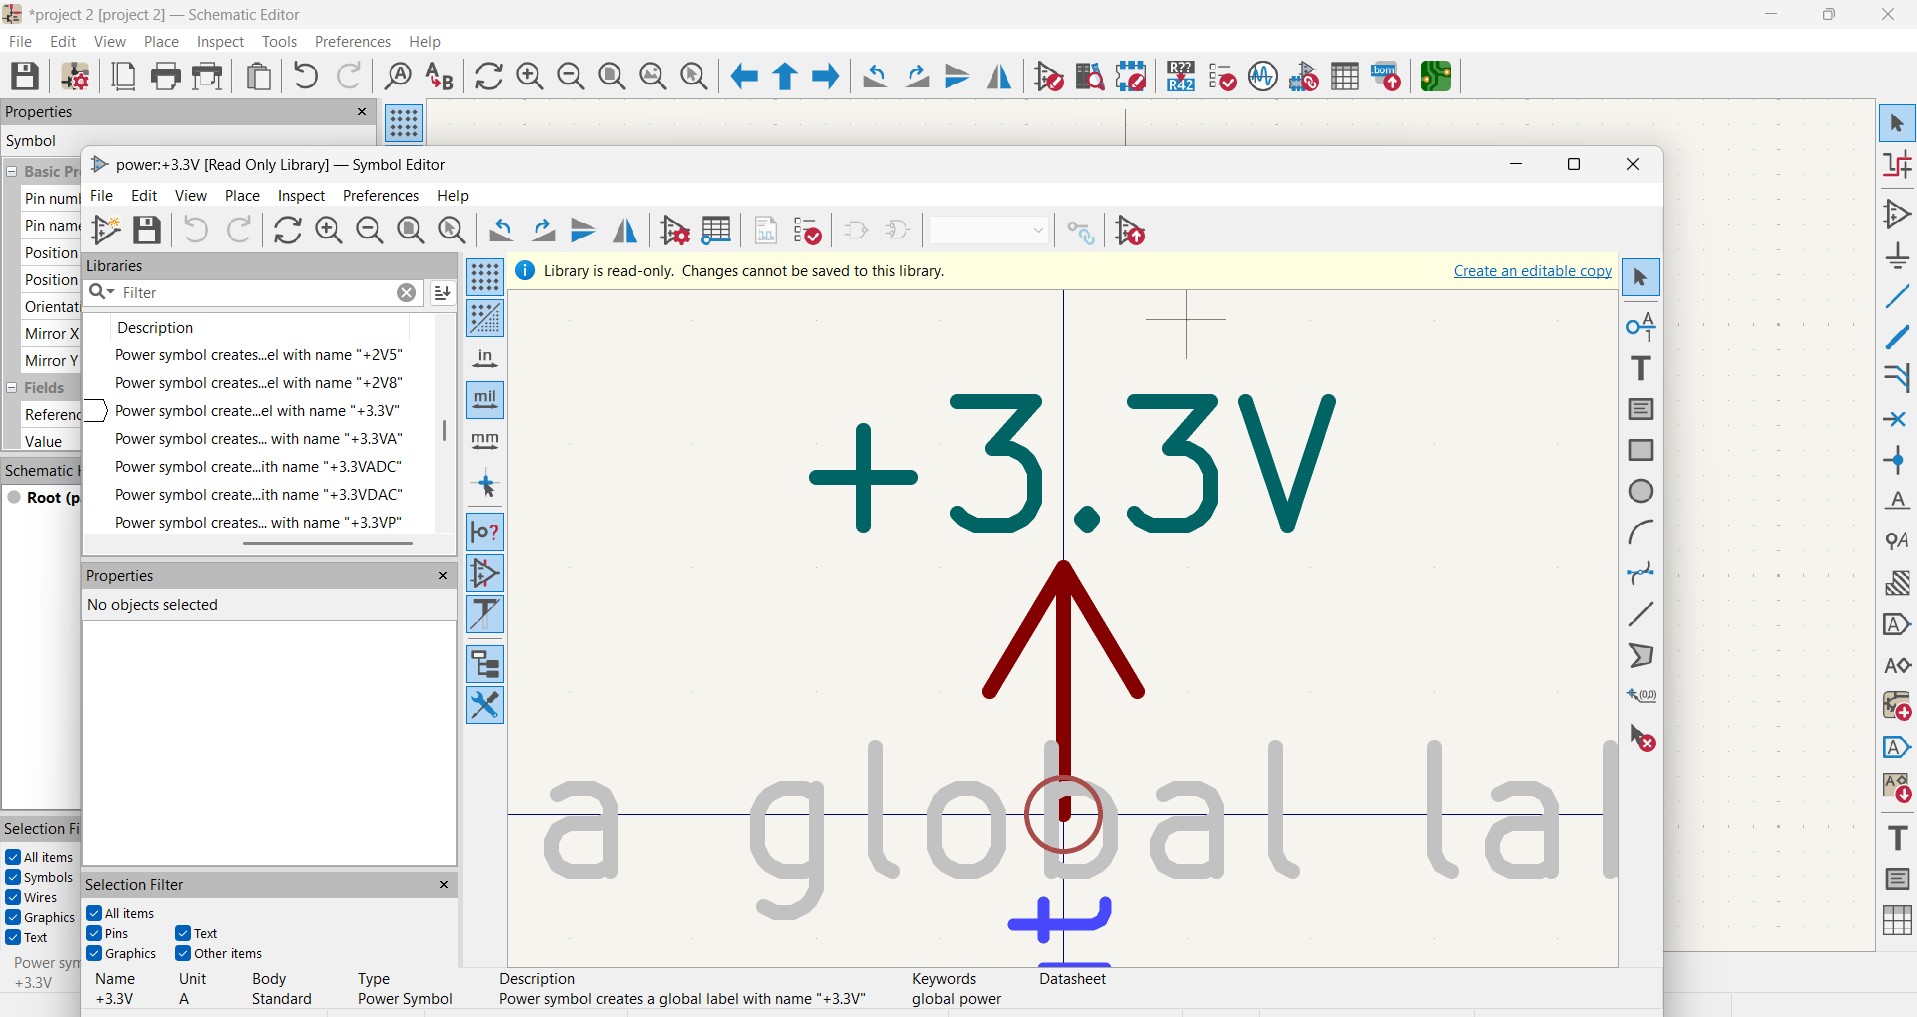Zoom in on Symbol Editor canvas
The height and width of the screenshot is (1017, 1917).
tap(329, 231)
